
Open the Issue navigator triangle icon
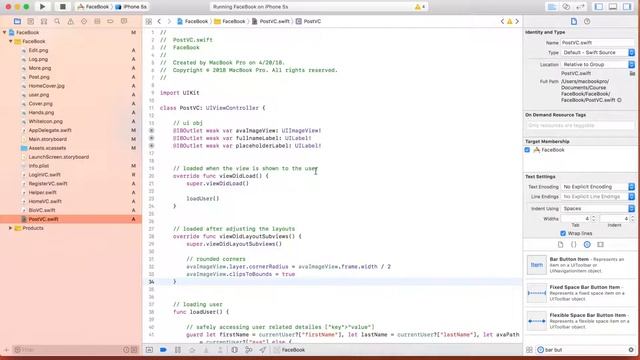coord(71,21)
